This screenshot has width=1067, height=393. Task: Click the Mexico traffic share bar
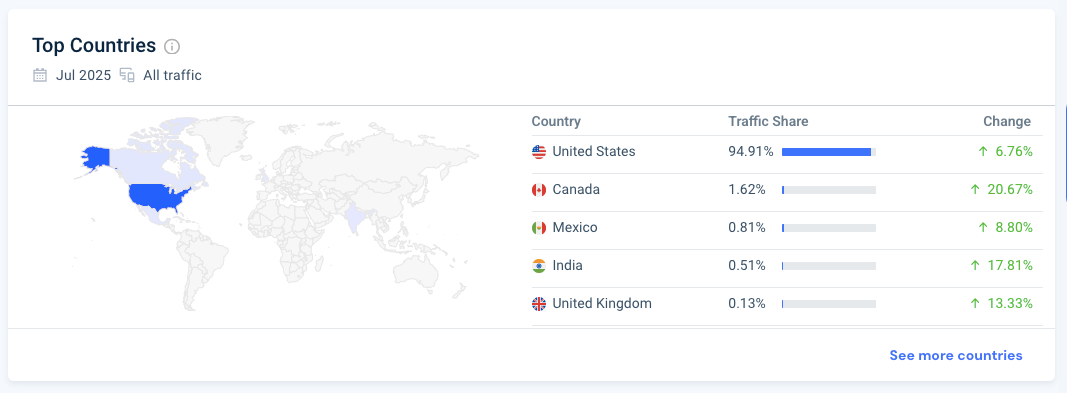coord(829,228)
